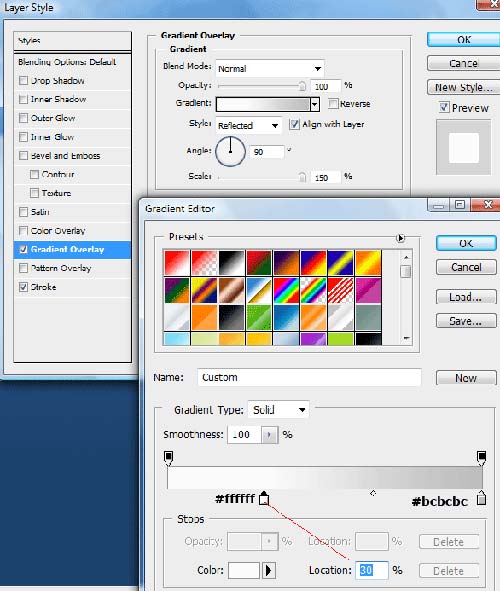Viewport: 500px width, 591px height.
Task: Set the angle dial in Gradient Overlay
Action: (230, 152)
